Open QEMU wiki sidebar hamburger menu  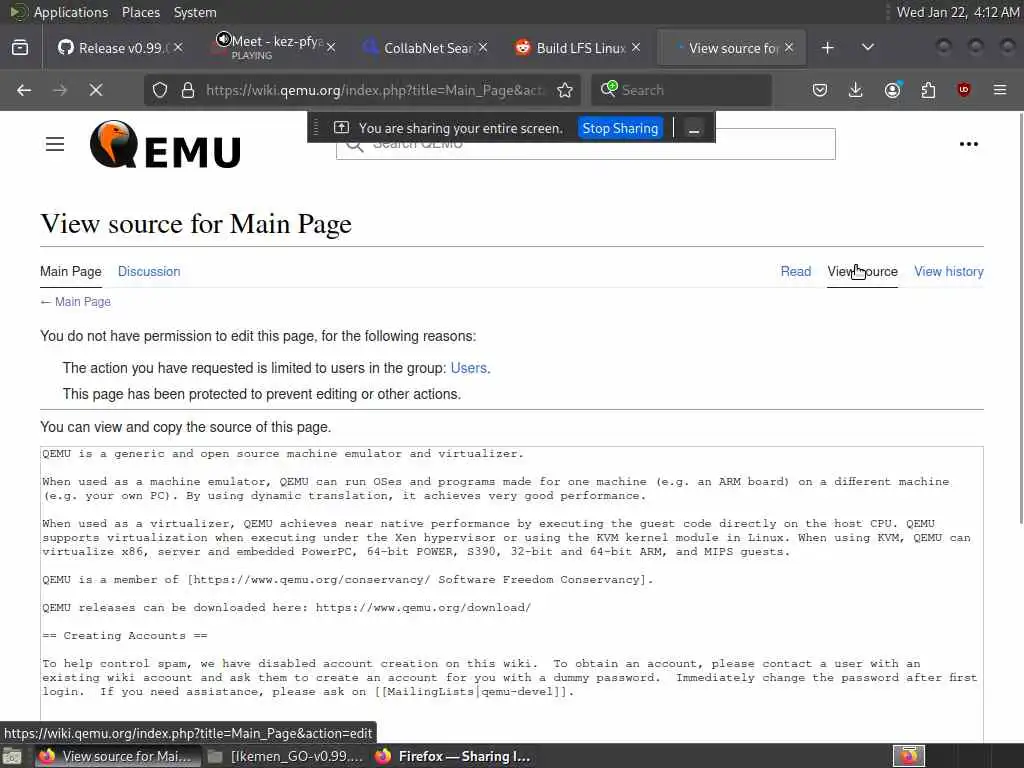tap(55, 144)
